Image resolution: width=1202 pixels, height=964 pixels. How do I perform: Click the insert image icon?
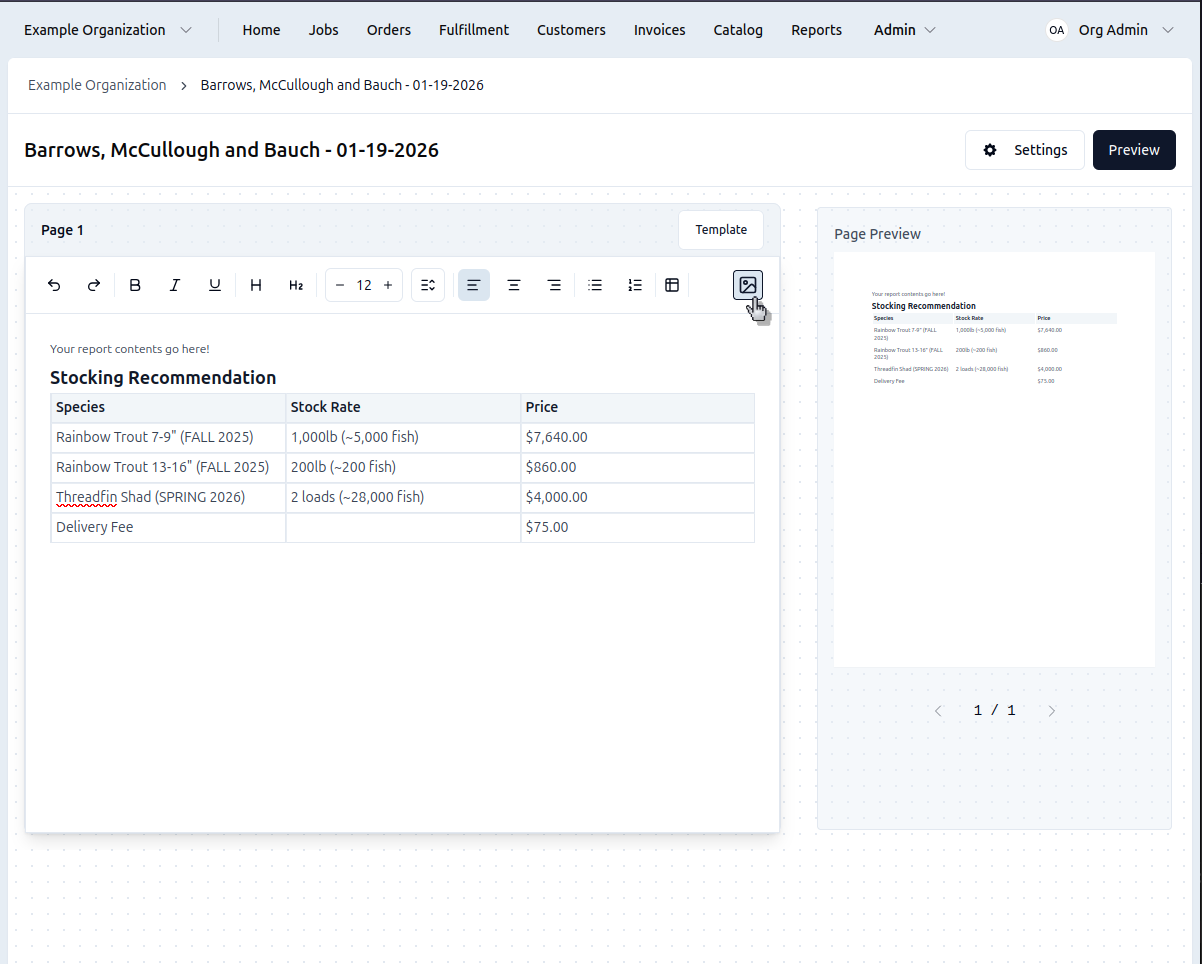747,285
